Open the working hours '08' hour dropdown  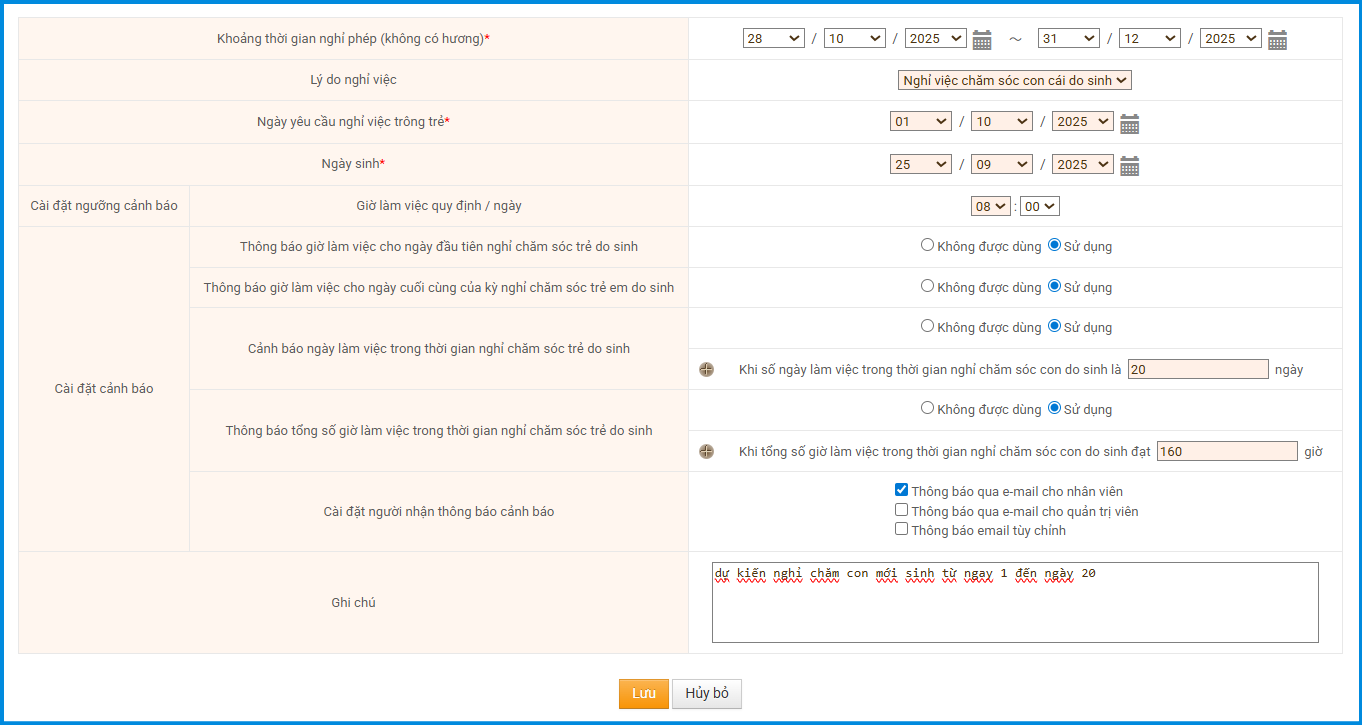(990, 206)
